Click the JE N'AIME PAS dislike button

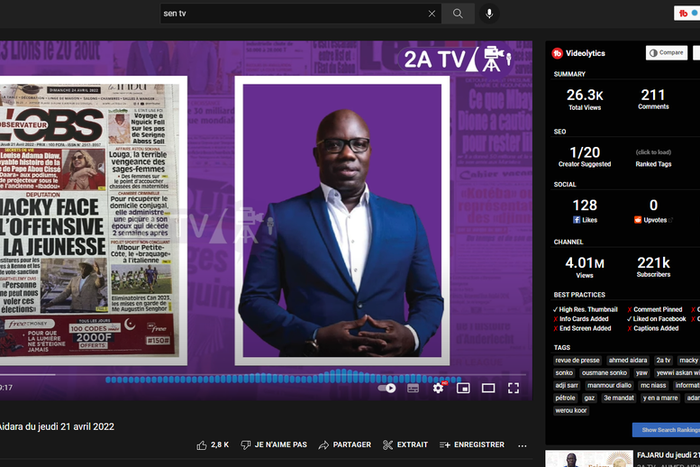click(x=274, y=445)
